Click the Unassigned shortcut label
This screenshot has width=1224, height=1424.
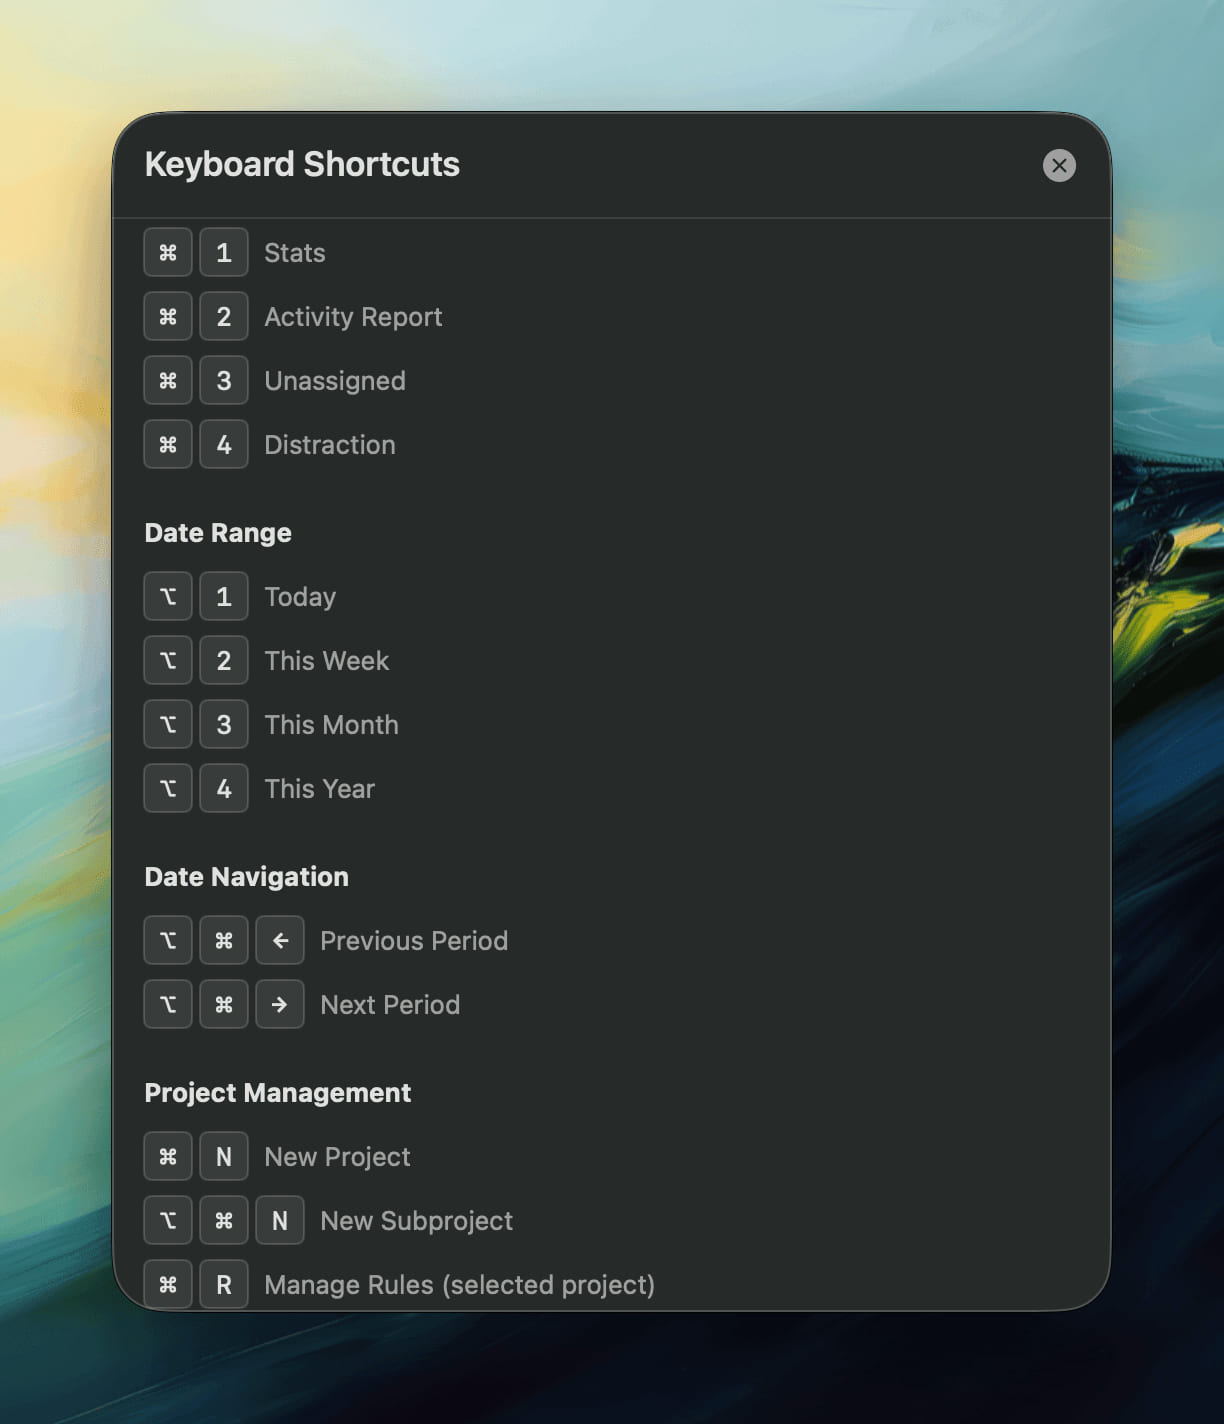(x=334, y=381)
